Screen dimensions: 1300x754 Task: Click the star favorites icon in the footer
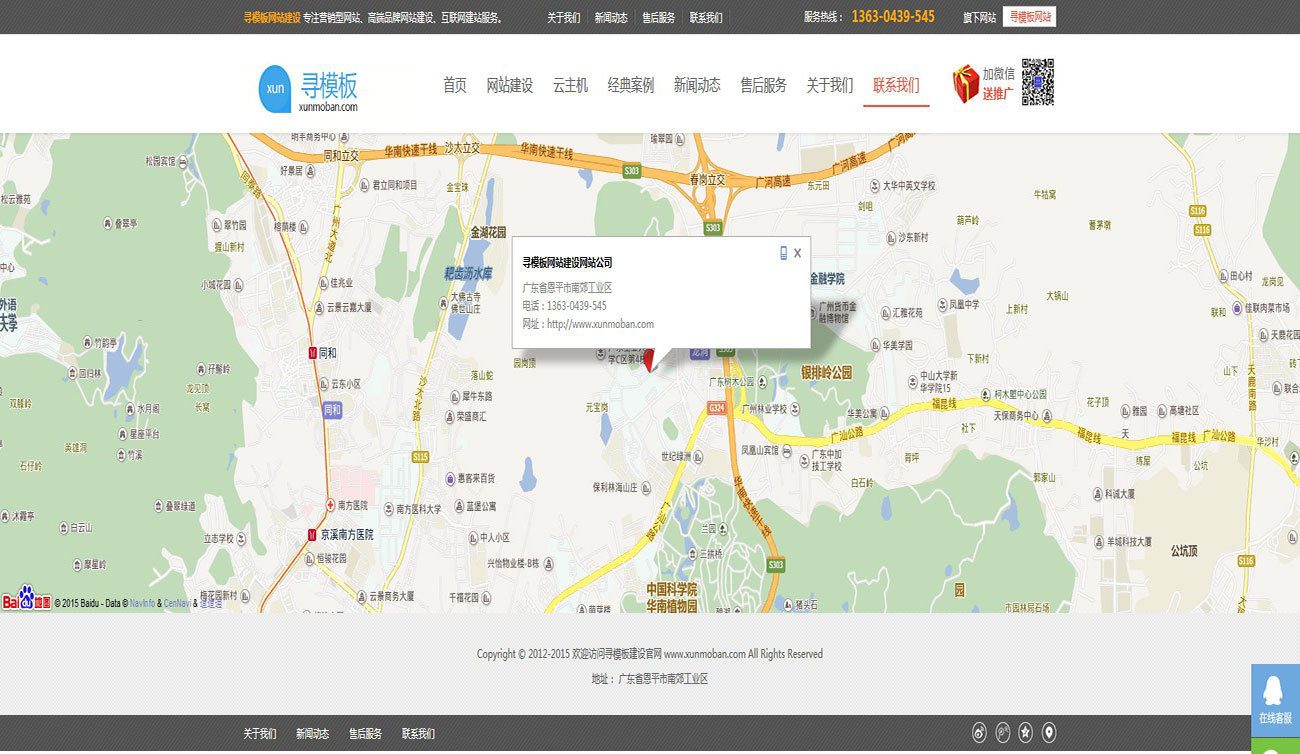pyautogui.click(x=1025, y=734)
